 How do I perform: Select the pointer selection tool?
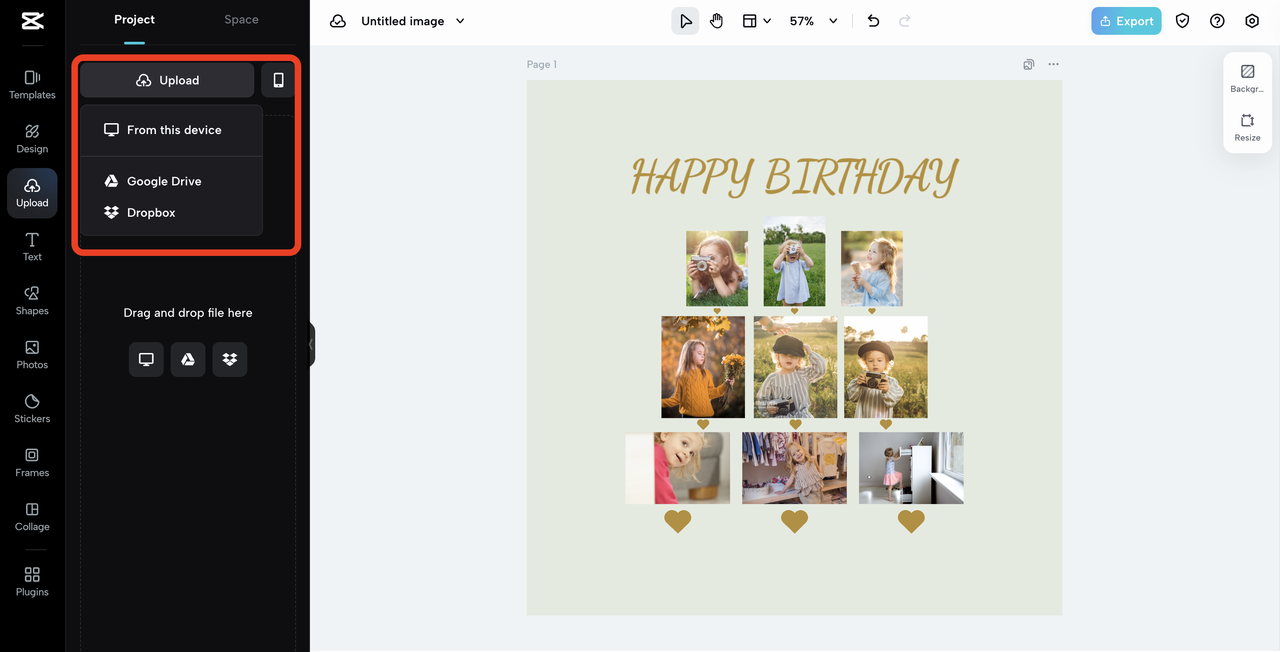[685, 21]
